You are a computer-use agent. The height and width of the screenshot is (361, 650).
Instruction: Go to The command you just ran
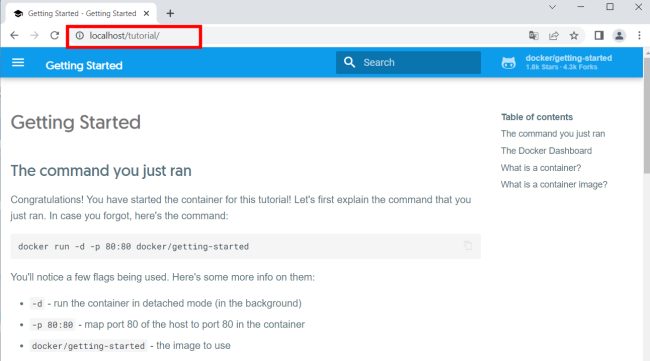[553, 134]
